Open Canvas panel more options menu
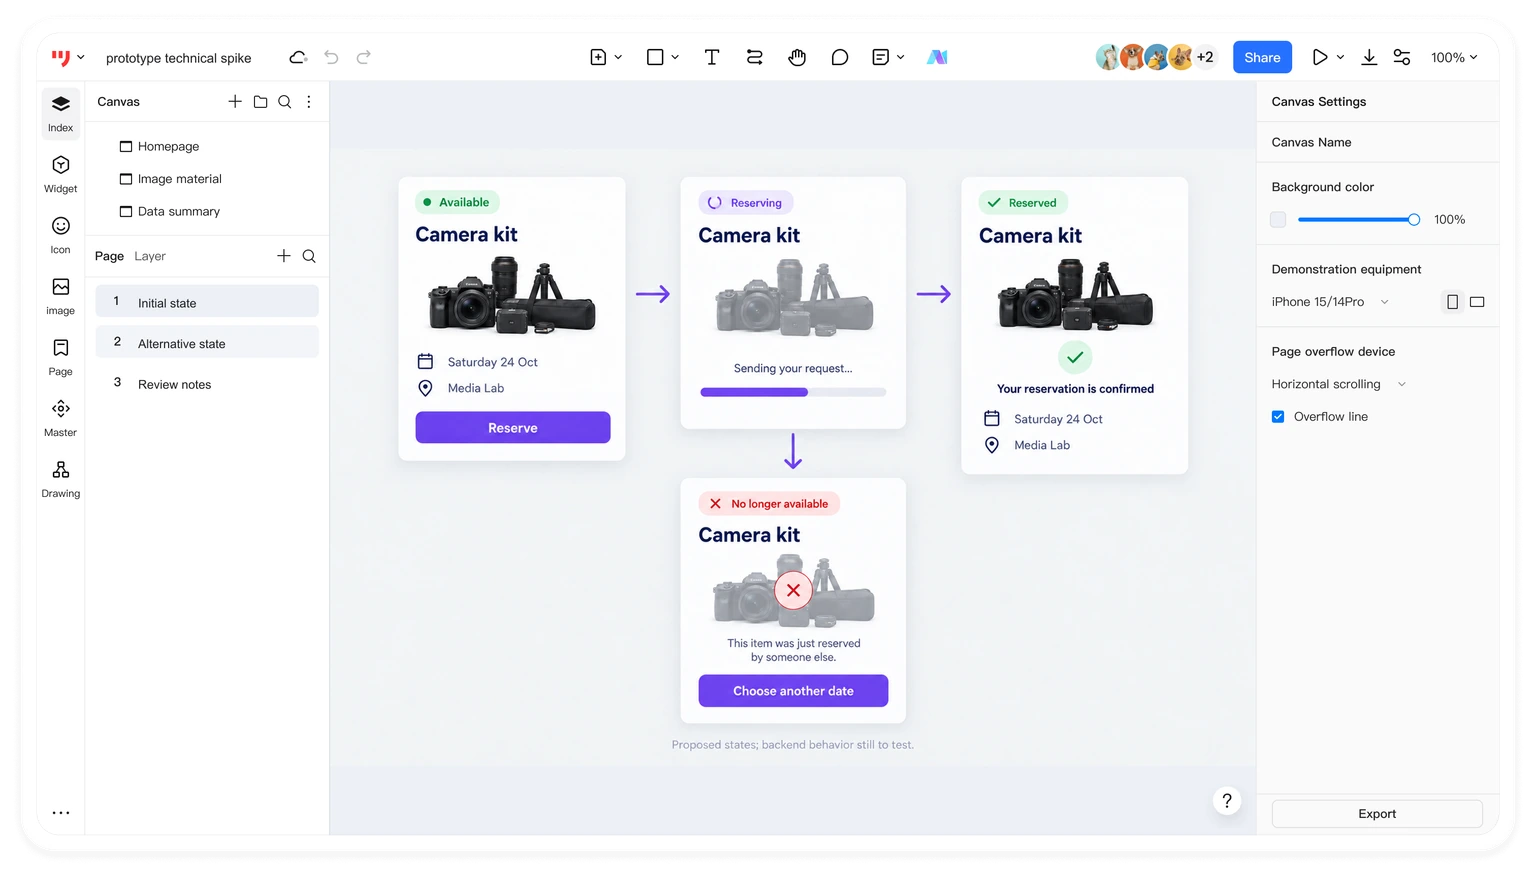1536x876 pixels. [309, 101]
